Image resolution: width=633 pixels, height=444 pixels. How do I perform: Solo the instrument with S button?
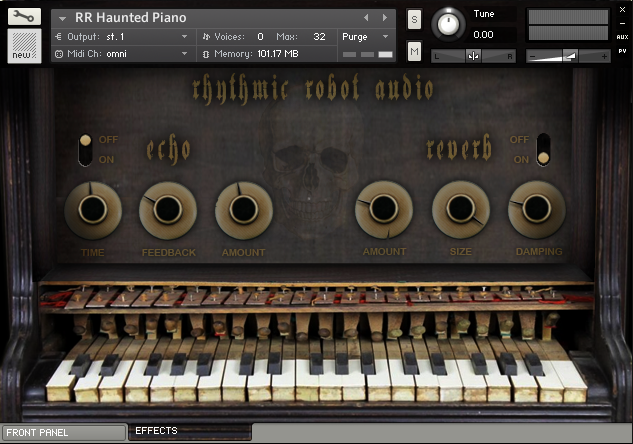[414, 19]
